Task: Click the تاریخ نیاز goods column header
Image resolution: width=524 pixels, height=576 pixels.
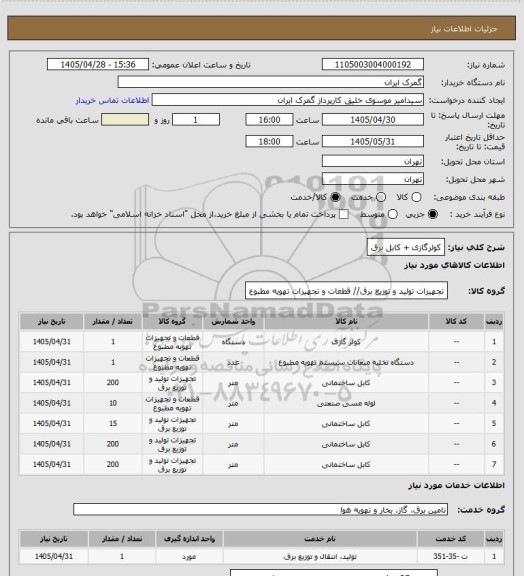Action: pyautogui.click(x=51, y=321)
